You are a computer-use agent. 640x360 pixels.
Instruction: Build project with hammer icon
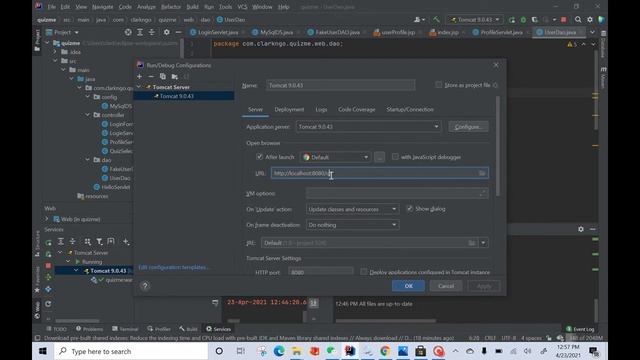[436, 20]
